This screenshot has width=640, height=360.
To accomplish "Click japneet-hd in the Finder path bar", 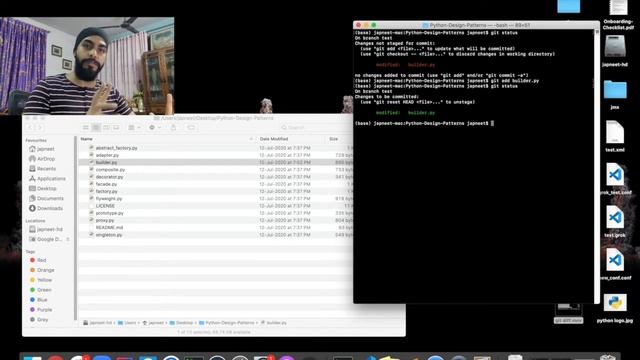I will click(98, 323).
